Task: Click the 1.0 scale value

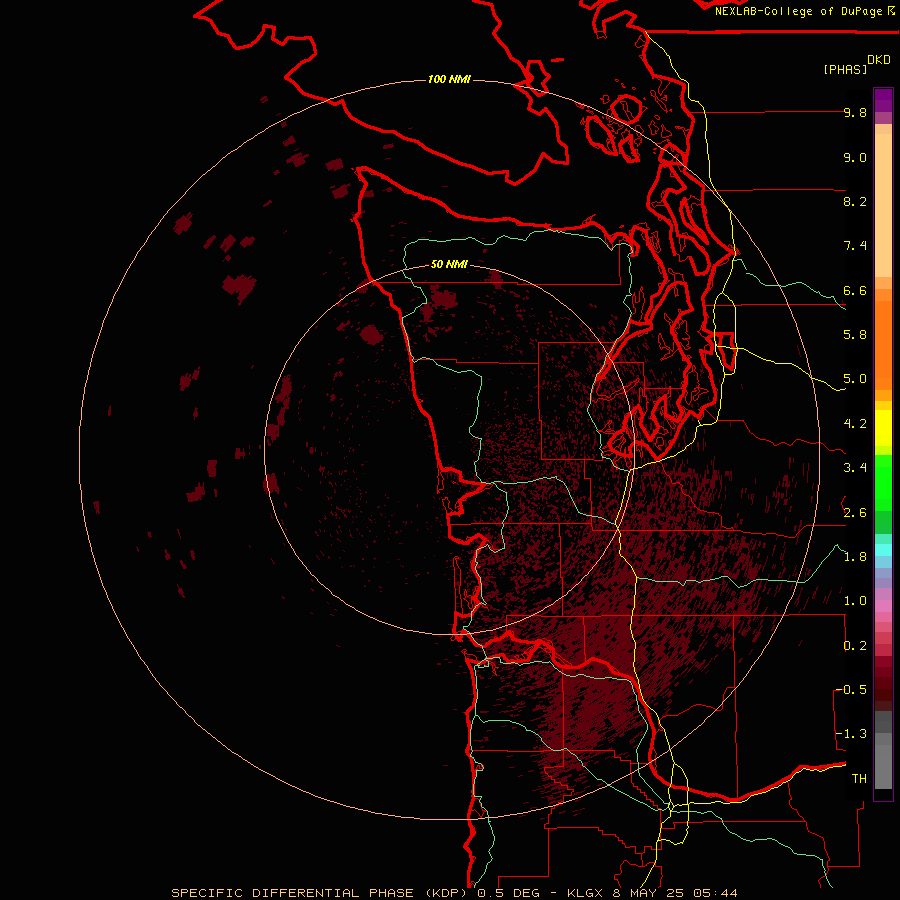Action: [x=855, y=601]
